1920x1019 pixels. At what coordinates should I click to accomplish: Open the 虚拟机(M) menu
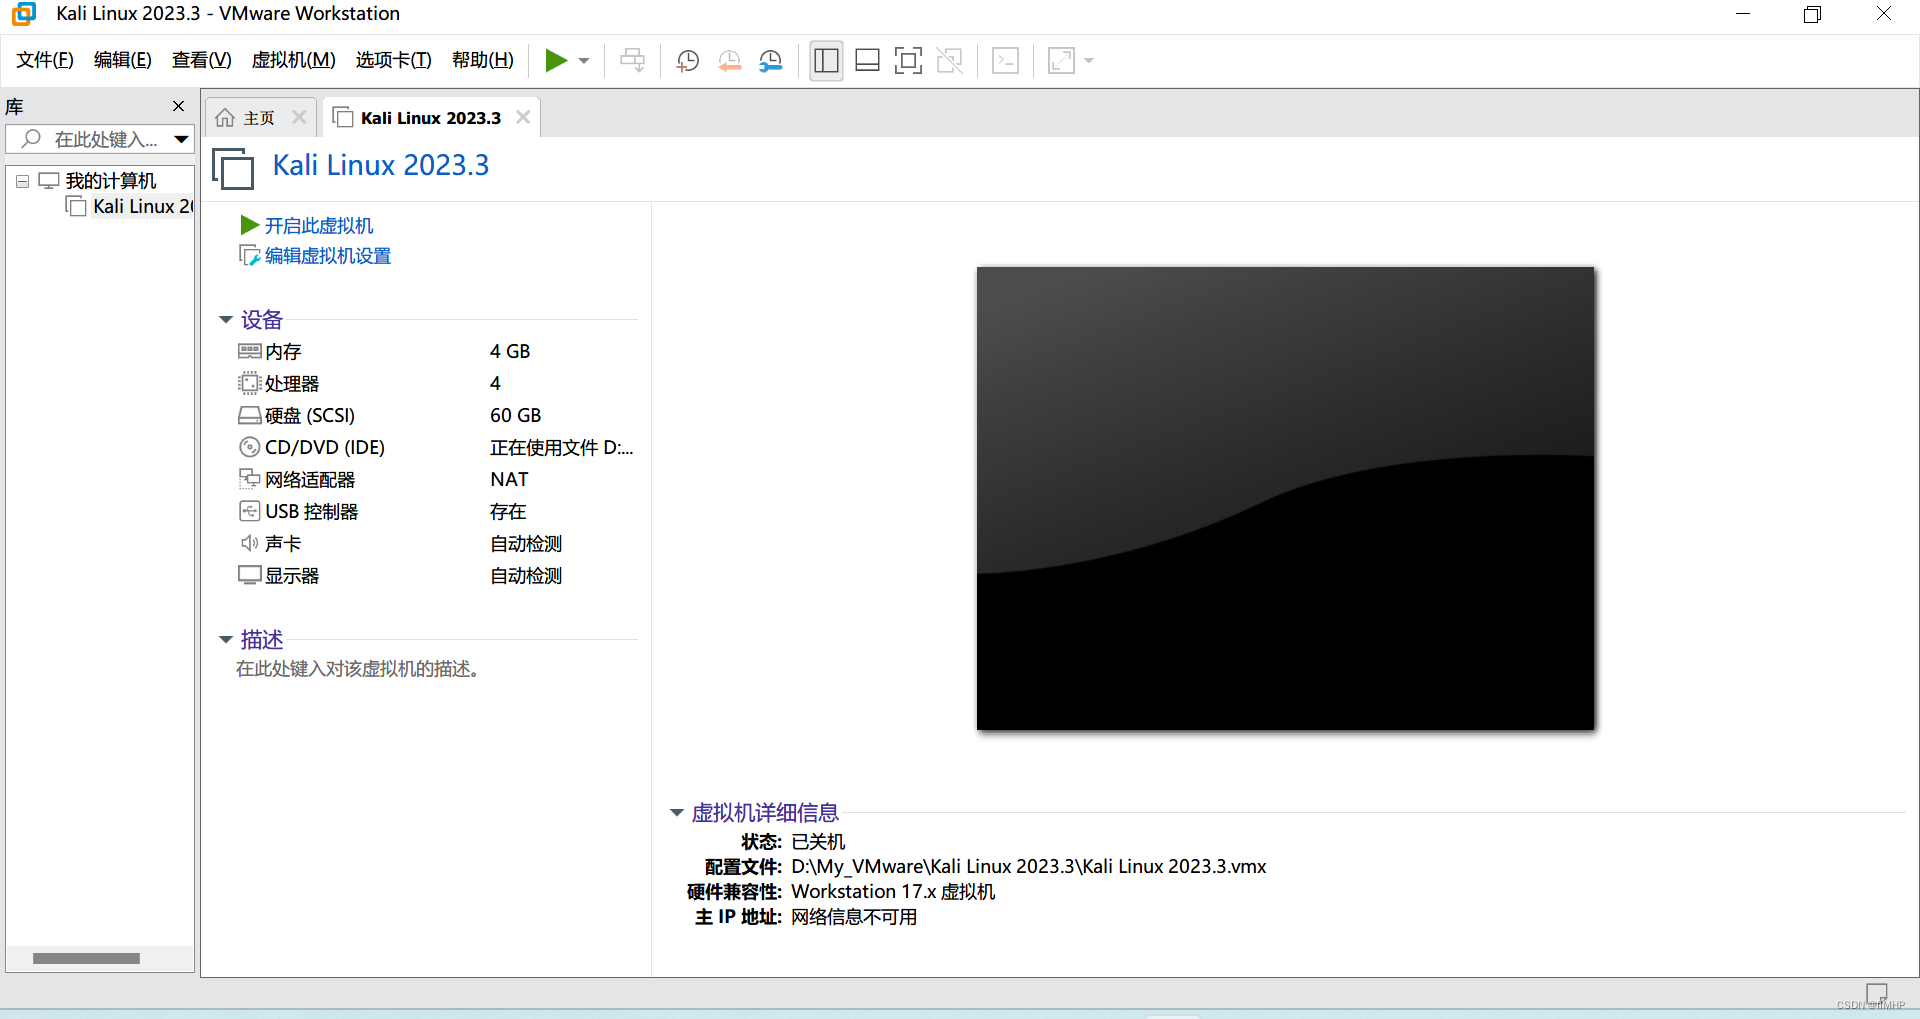(x=293, y=60)
